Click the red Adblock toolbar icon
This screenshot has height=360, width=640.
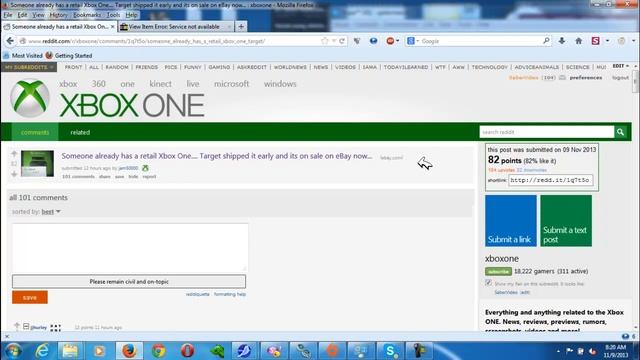[x=390, y=41]
